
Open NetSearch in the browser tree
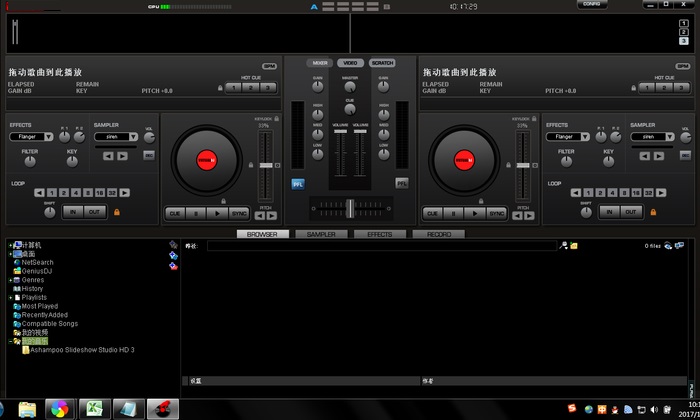tap(38, 262)
